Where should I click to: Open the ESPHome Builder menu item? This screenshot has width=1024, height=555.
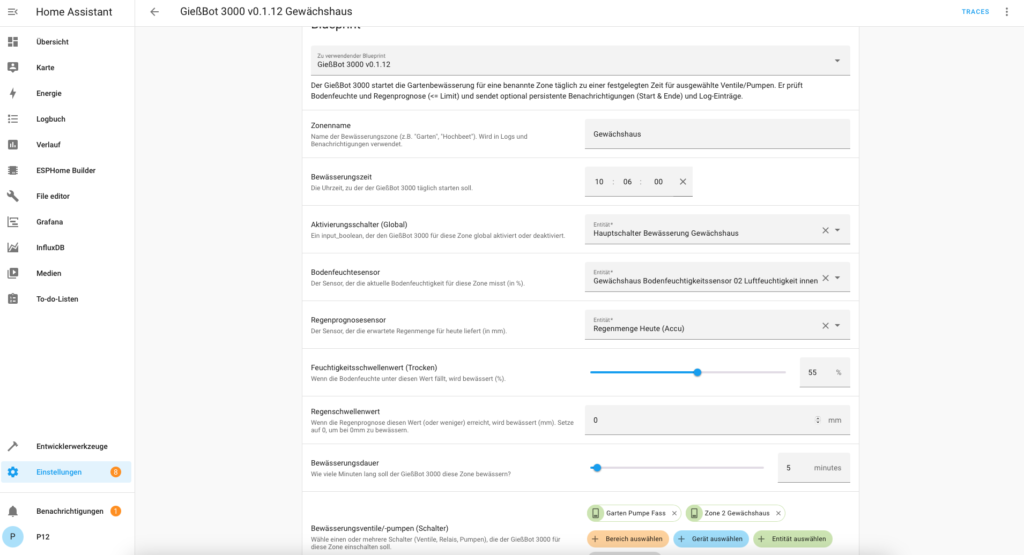tap(67, 170)
